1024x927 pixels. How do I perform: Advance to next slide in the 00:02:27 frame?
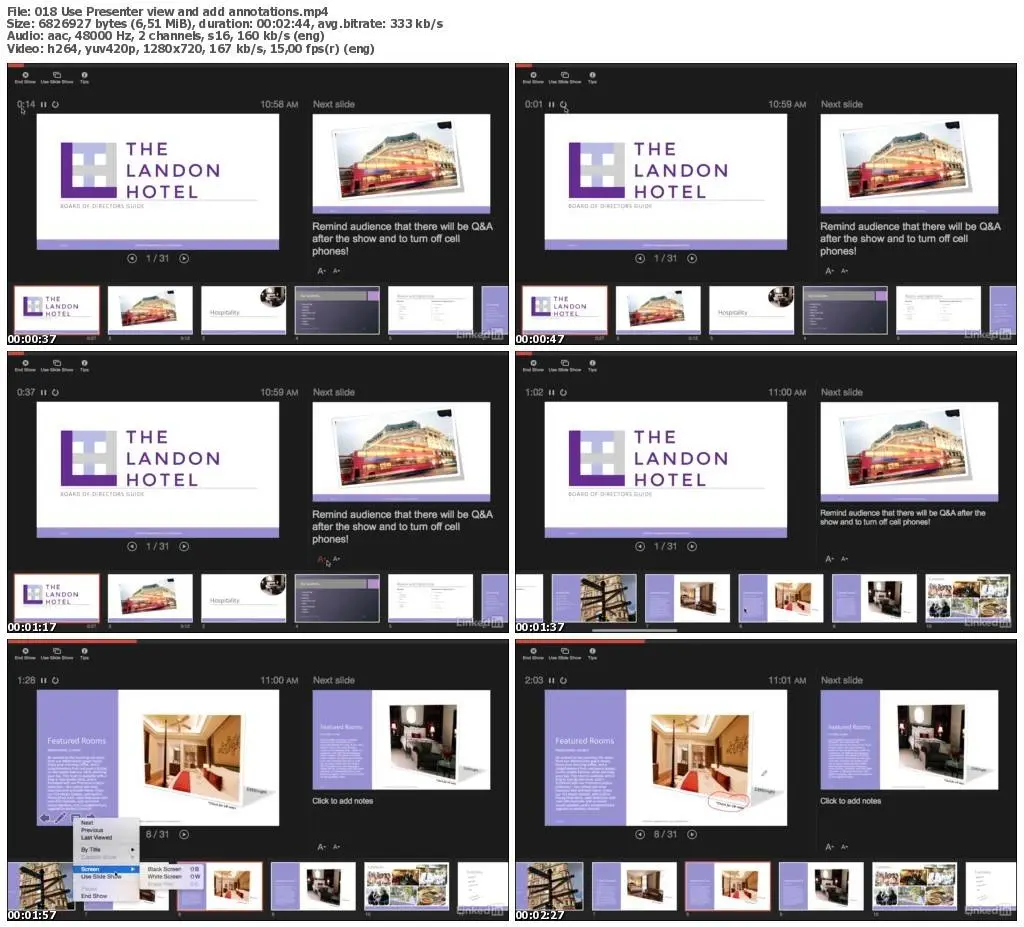click(x=692, y=835)
